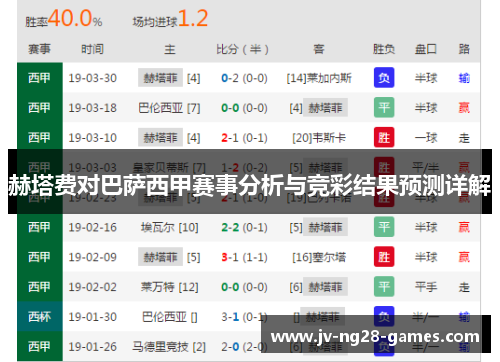The image size is (500, 362).
Task: Click score 2-1 (0-1)
Action: (244, 138)
